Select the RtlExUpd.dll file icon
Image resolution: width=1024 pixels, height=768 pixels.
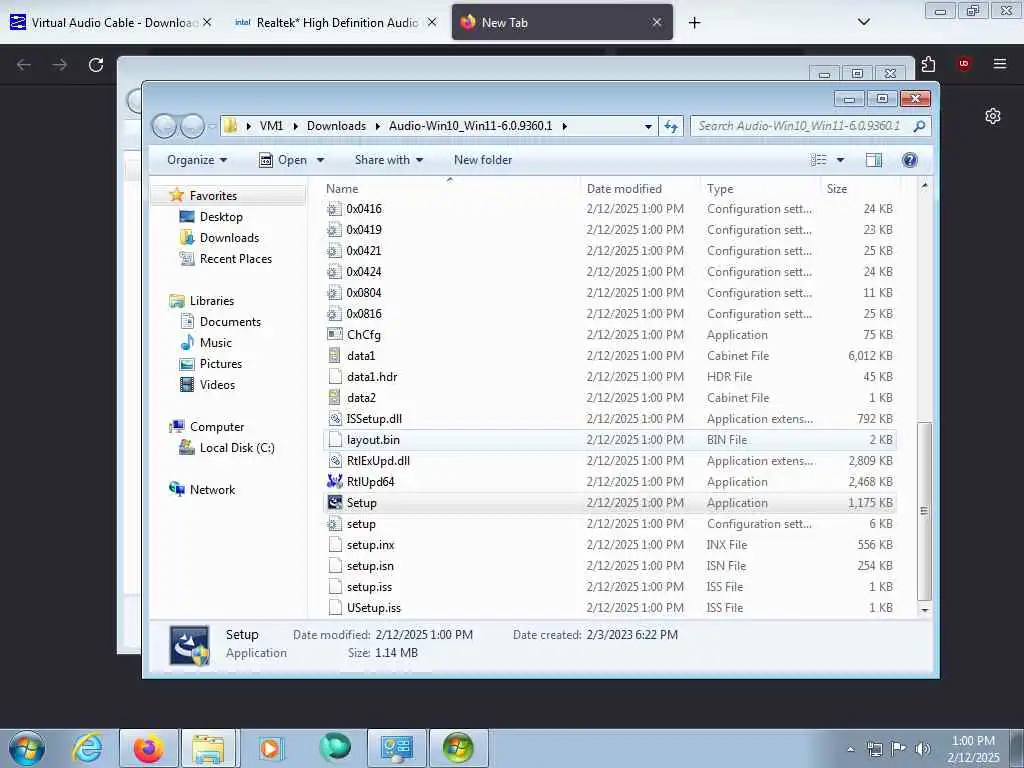point(334,460)
